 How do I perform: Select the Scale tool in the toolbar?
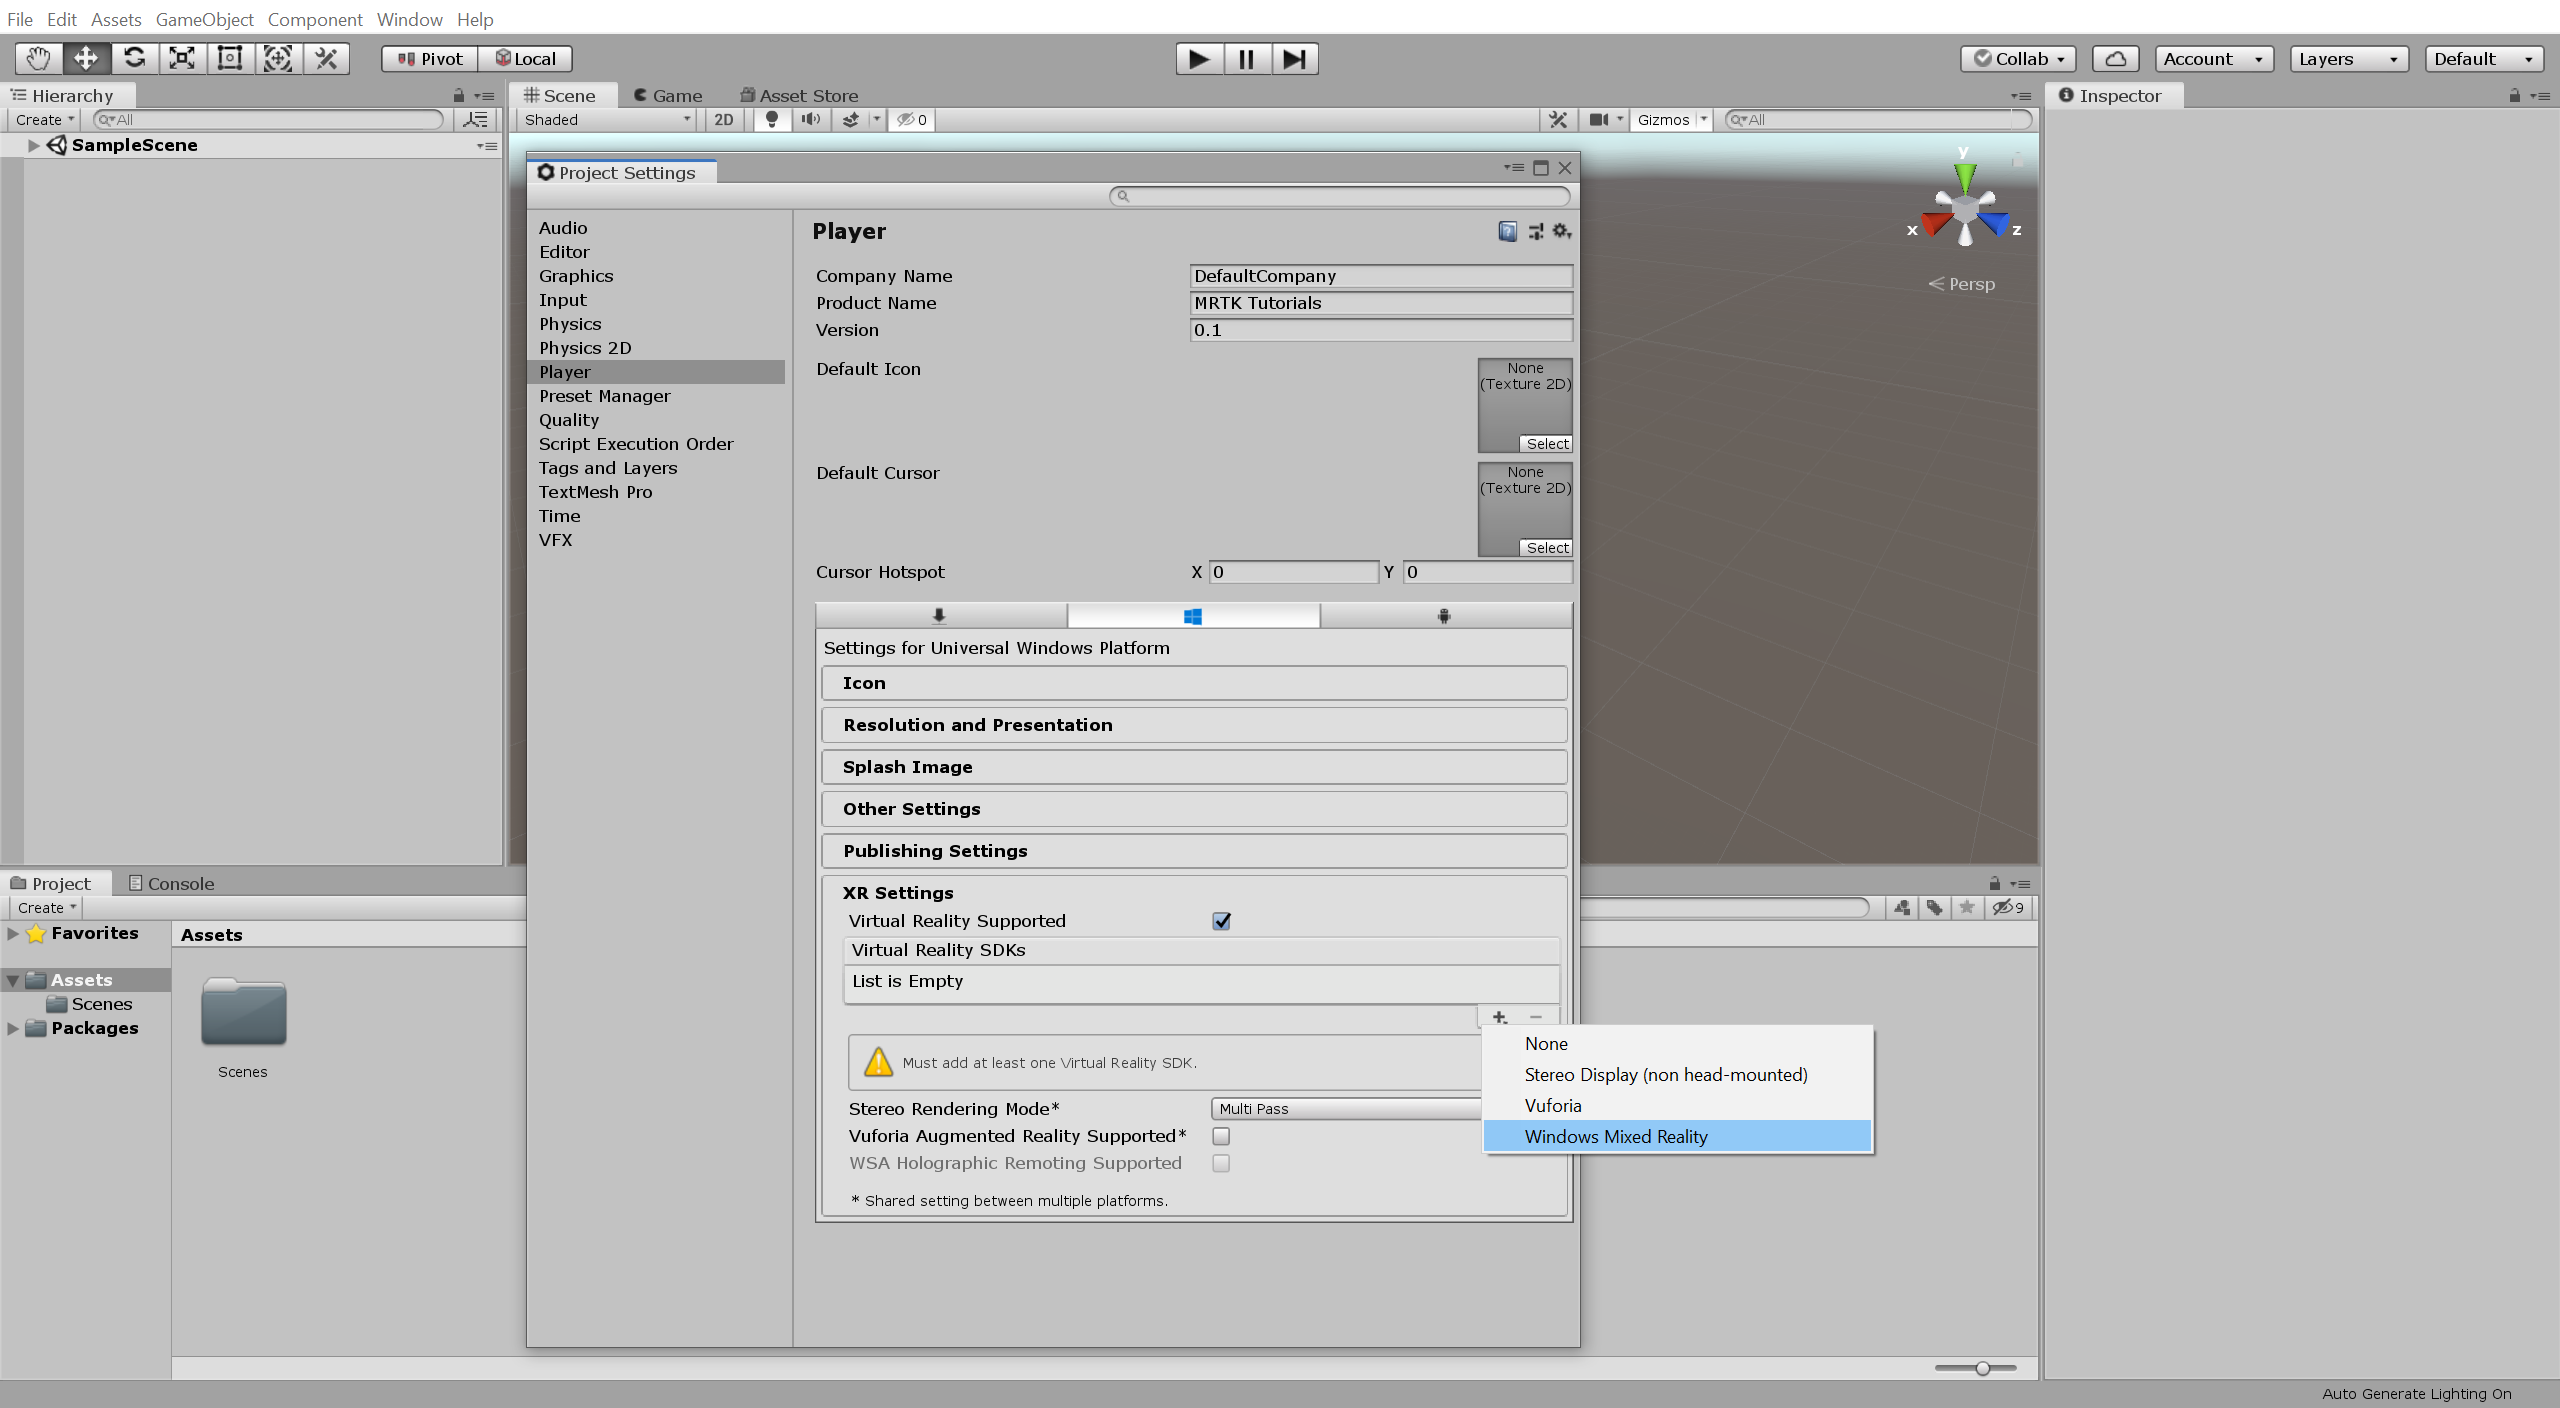click(x=182, y=59)
